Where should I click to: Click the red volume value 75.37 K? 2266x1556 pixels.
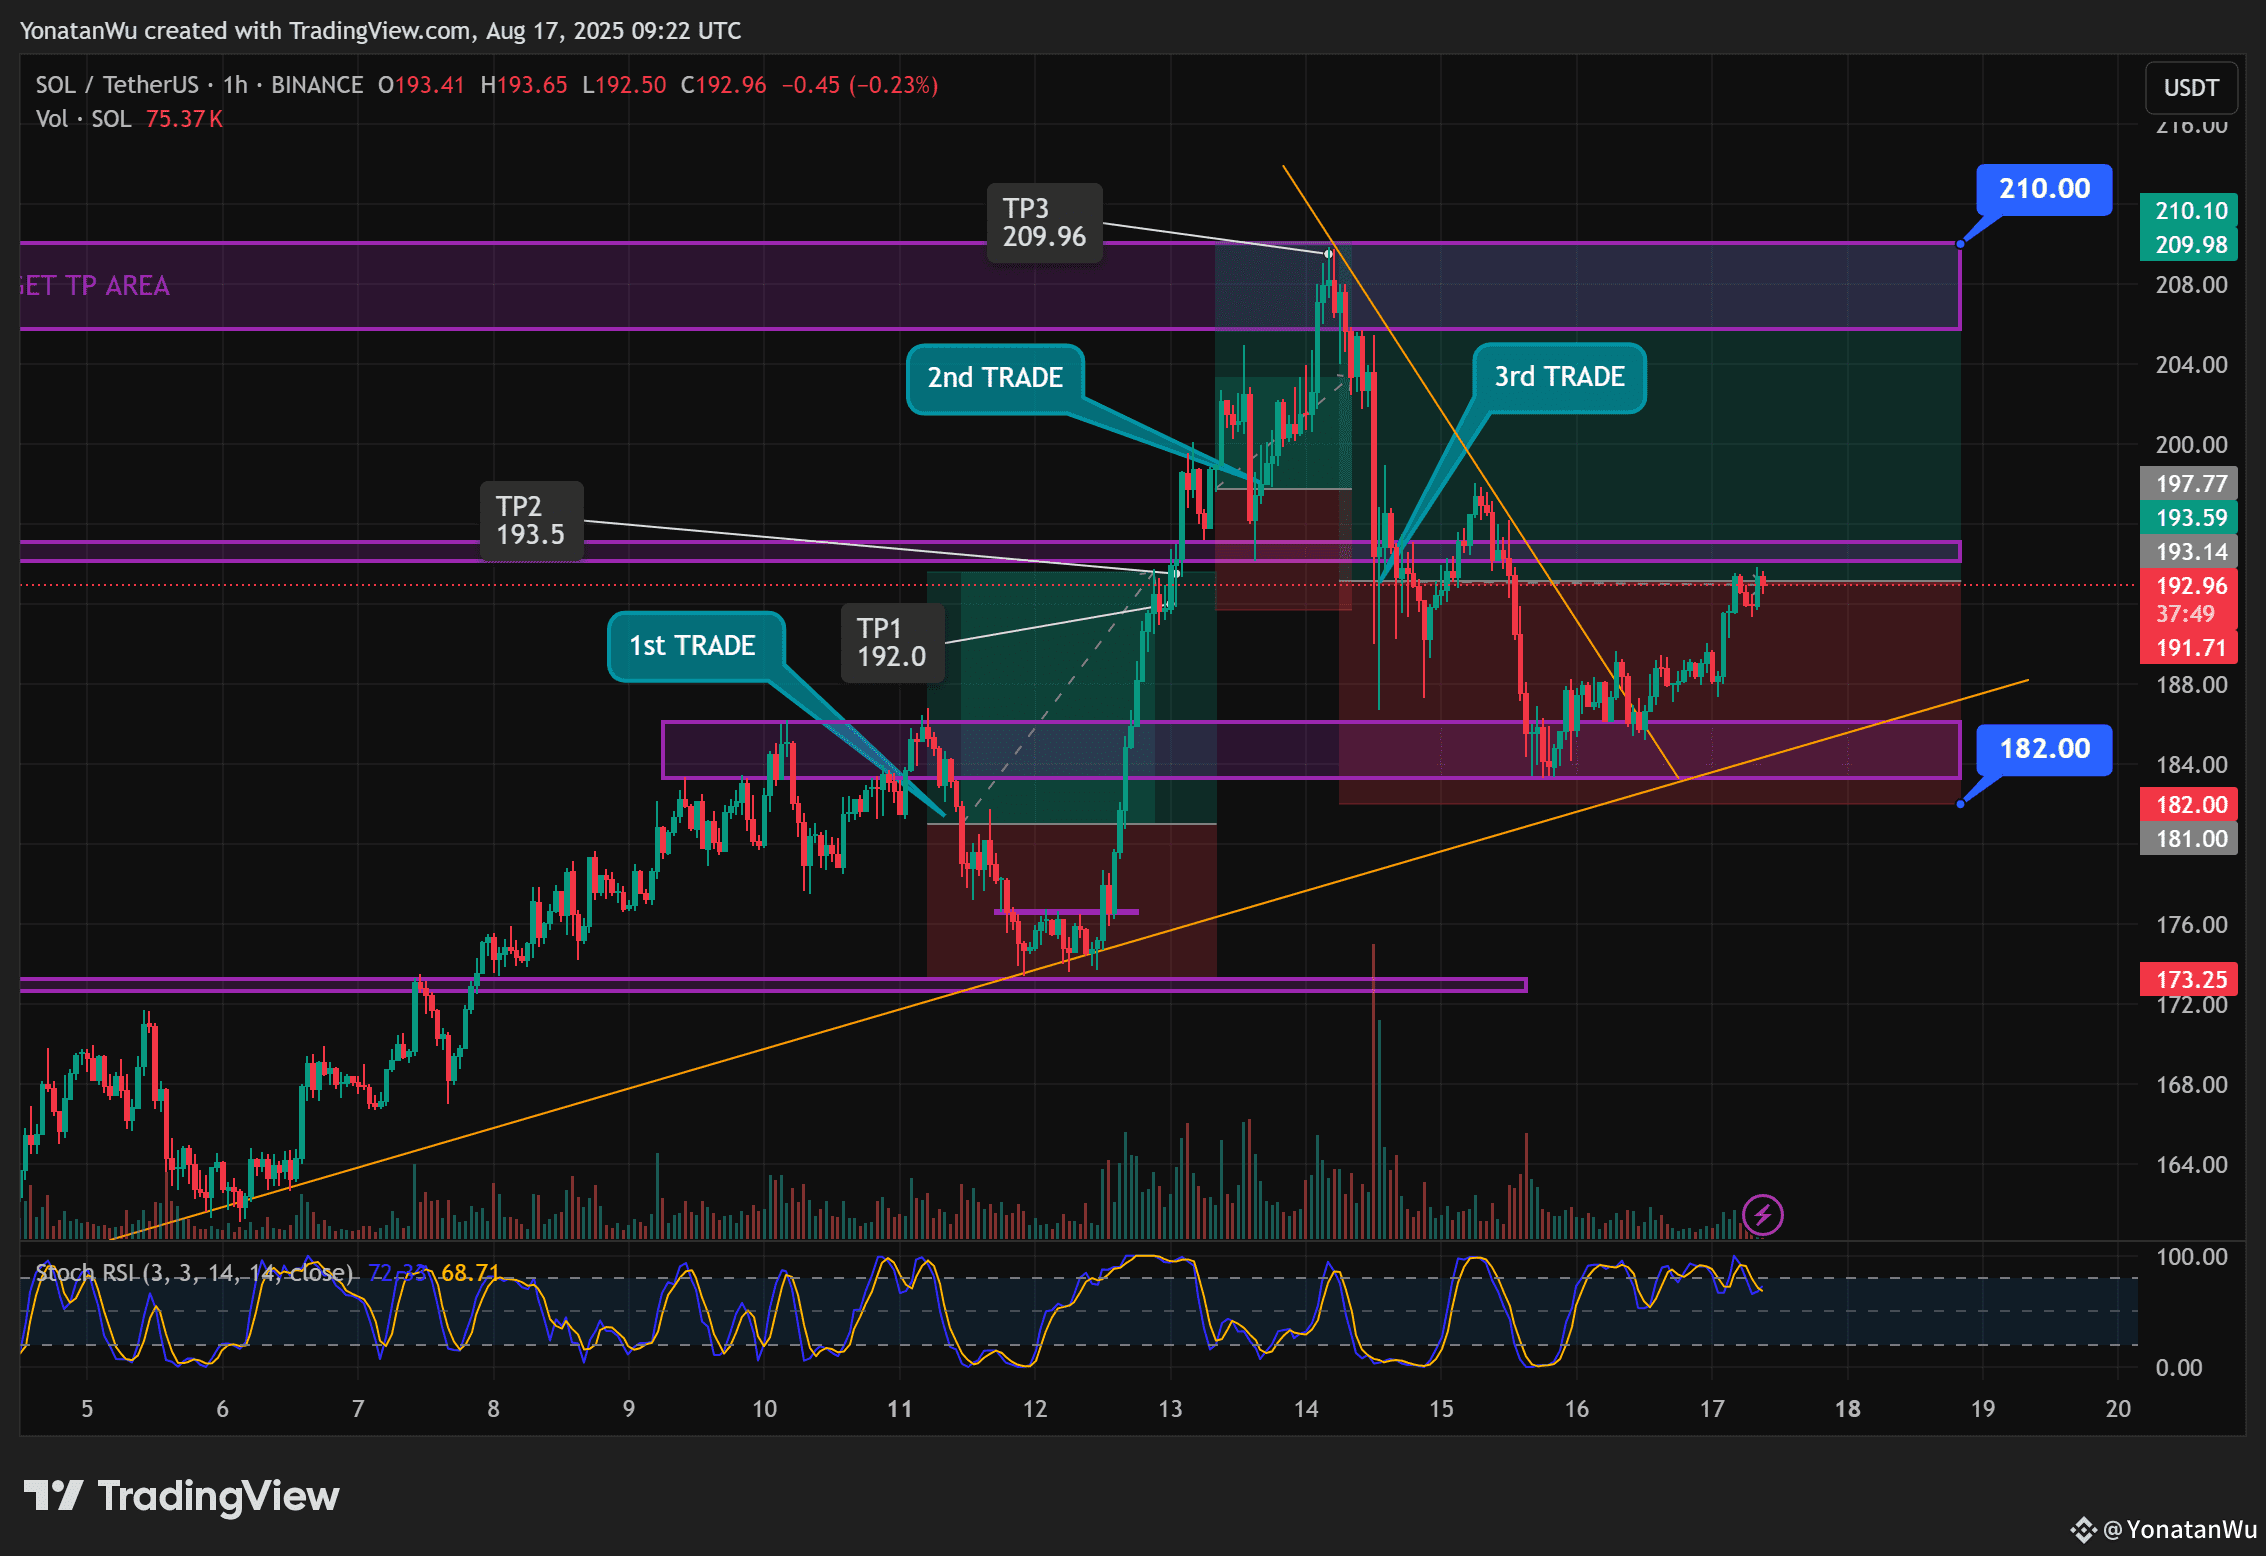[185, 119]
